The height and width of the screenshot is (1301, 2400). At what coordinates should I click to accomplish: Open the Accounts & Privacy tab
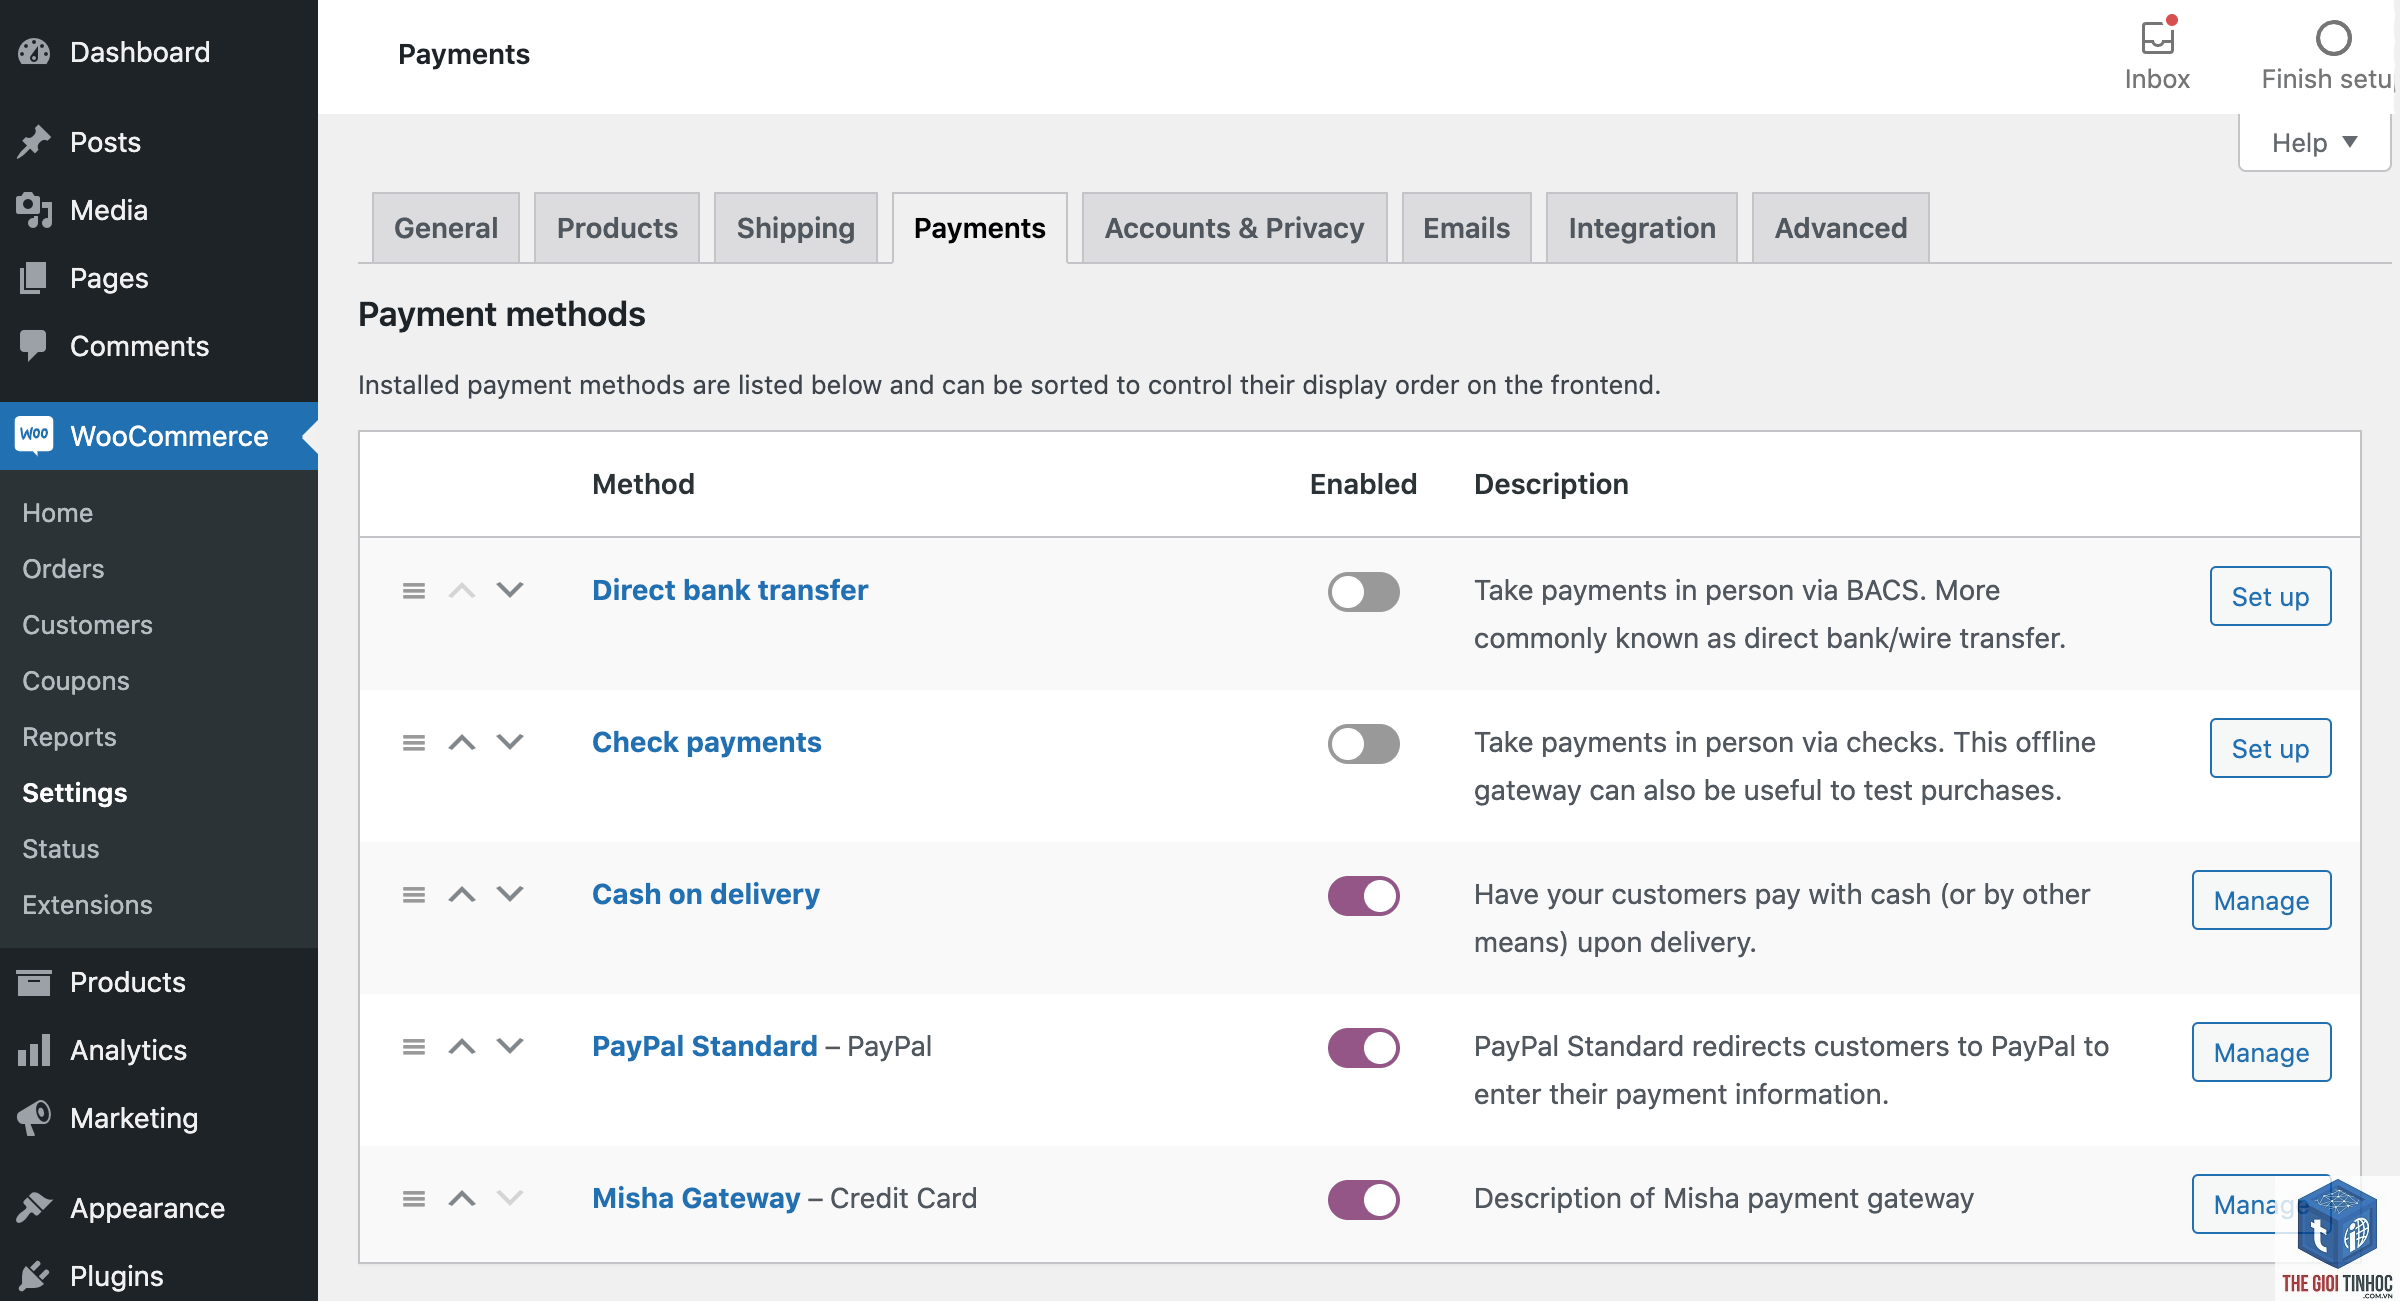click(1234, 228)
